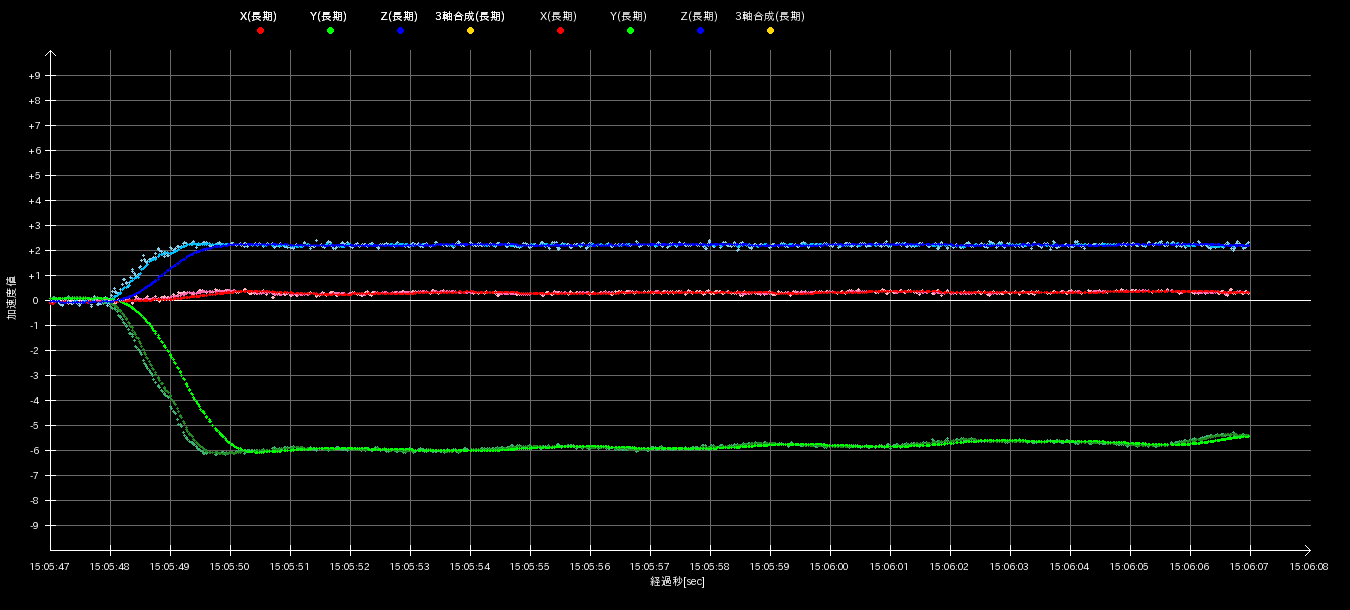Click the yellow dot under the left bold 3軸合成(長期) legend
1350x610 pixels.
[x=470, y=31]
